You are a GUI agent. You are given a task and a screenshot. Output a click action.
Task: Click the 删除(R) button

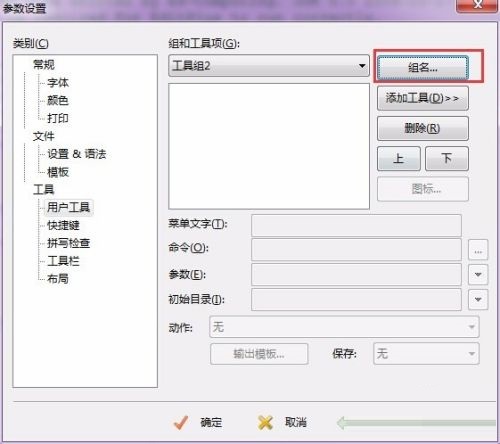pyautogui.click(x=423, y=128)
